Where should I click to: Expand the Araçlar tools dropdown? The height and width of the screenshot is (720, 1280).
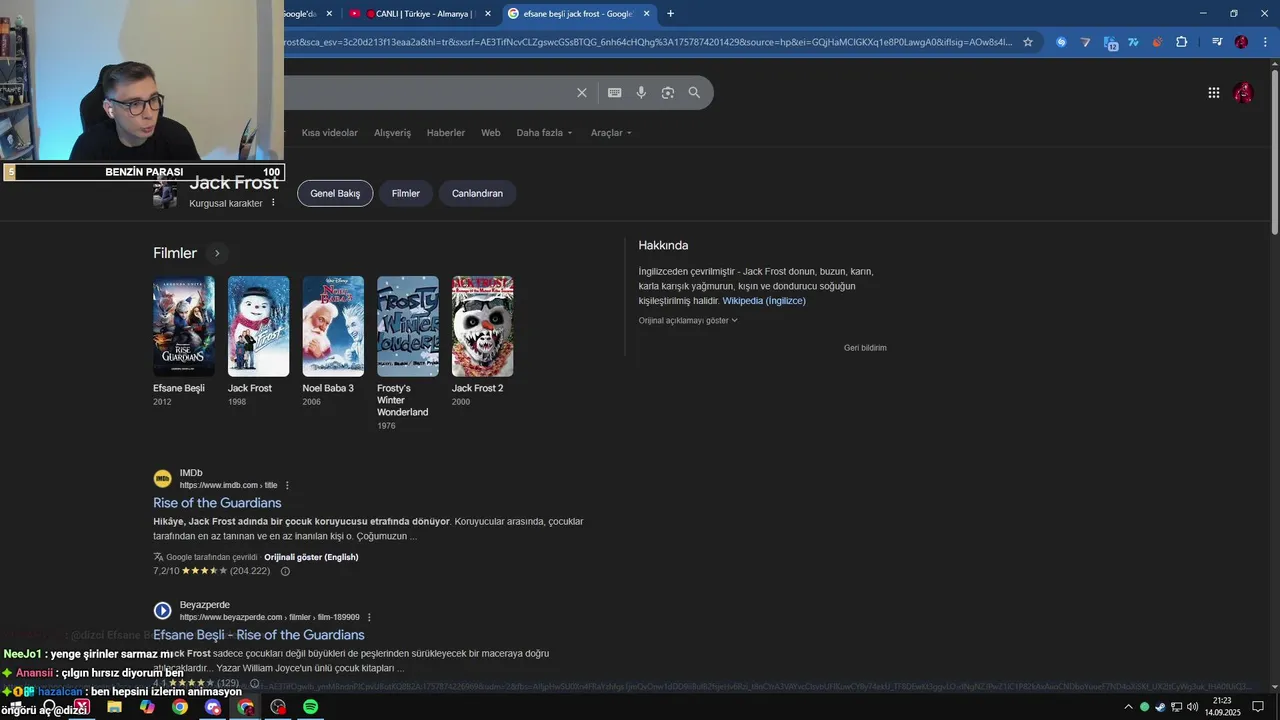pyautogui.click(x=611, y=133)
